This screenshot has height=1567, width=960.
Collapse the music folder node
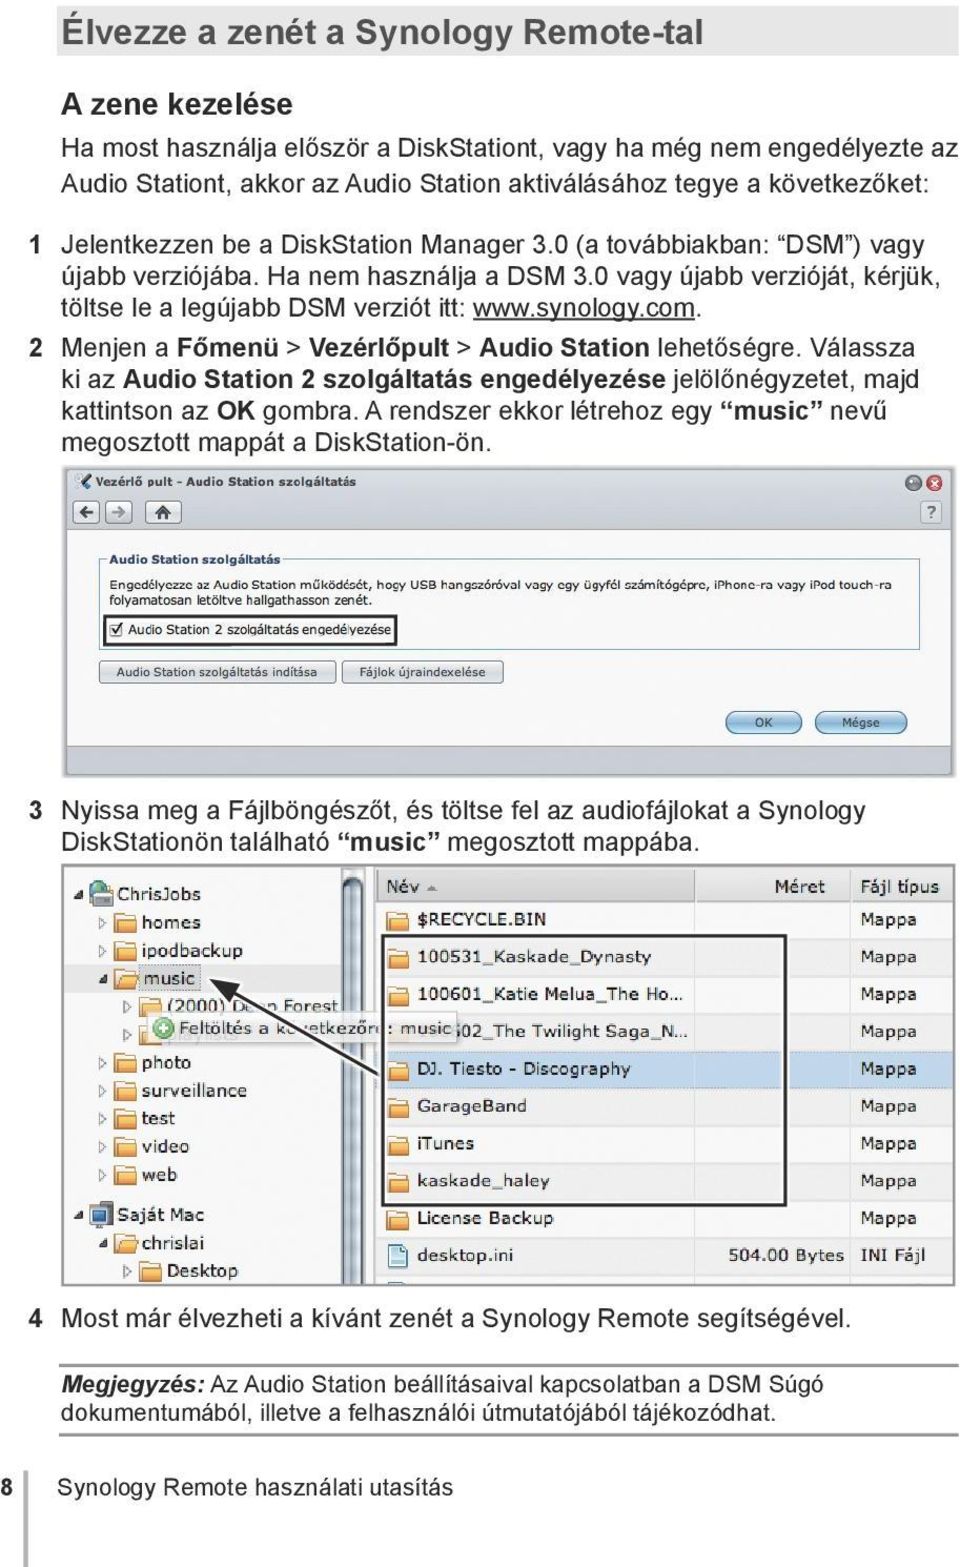click(103, 980)
